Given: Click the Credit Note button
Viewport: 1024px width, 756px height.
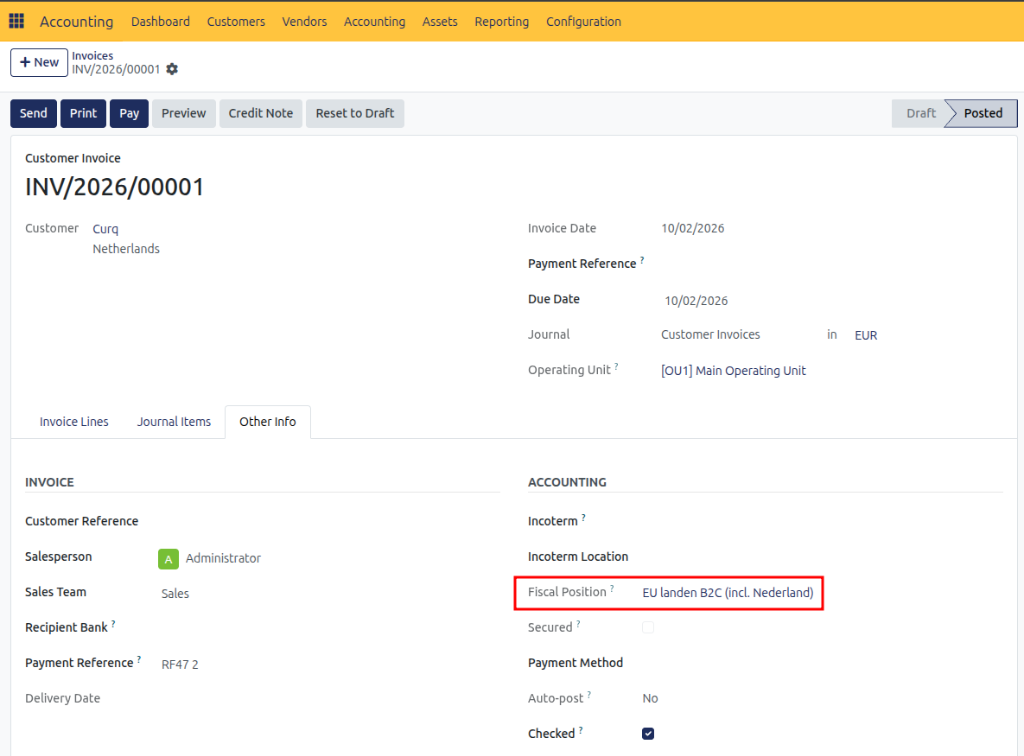Looking at the screenshot, I should (261, 114).
